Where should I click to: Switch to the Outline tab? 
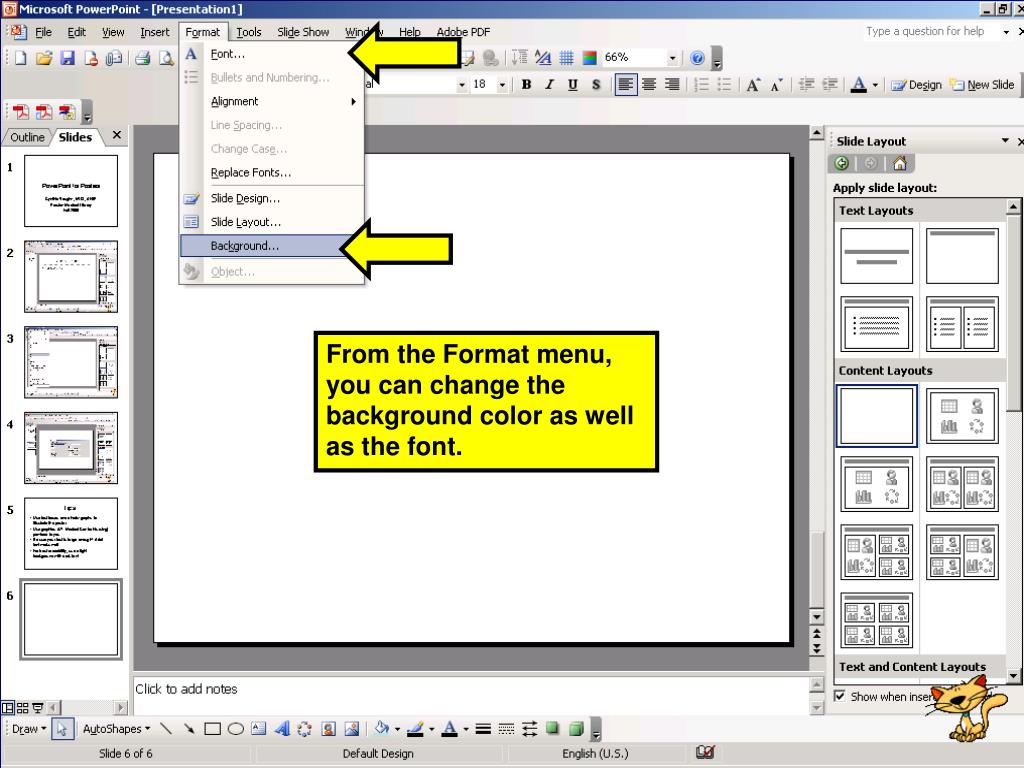coord(27,137)
